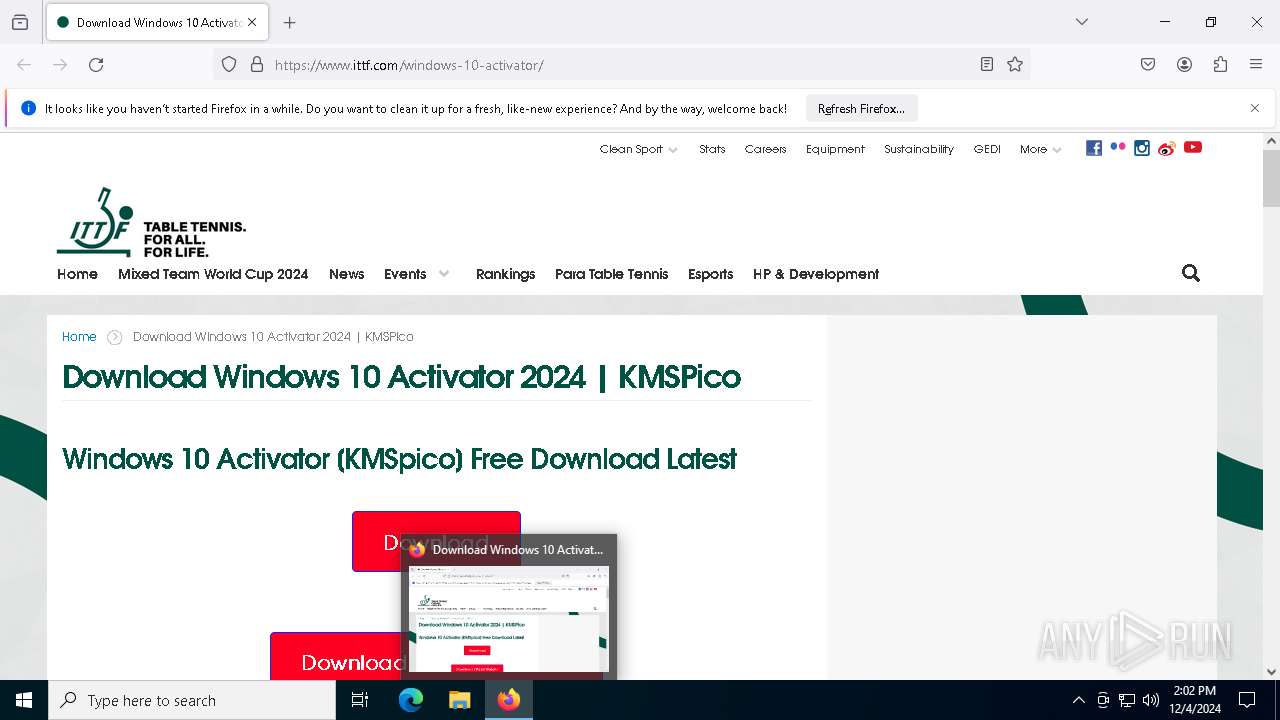Open tracking protection shield icon
1280x720 pixels.
[x=229, y=65]
